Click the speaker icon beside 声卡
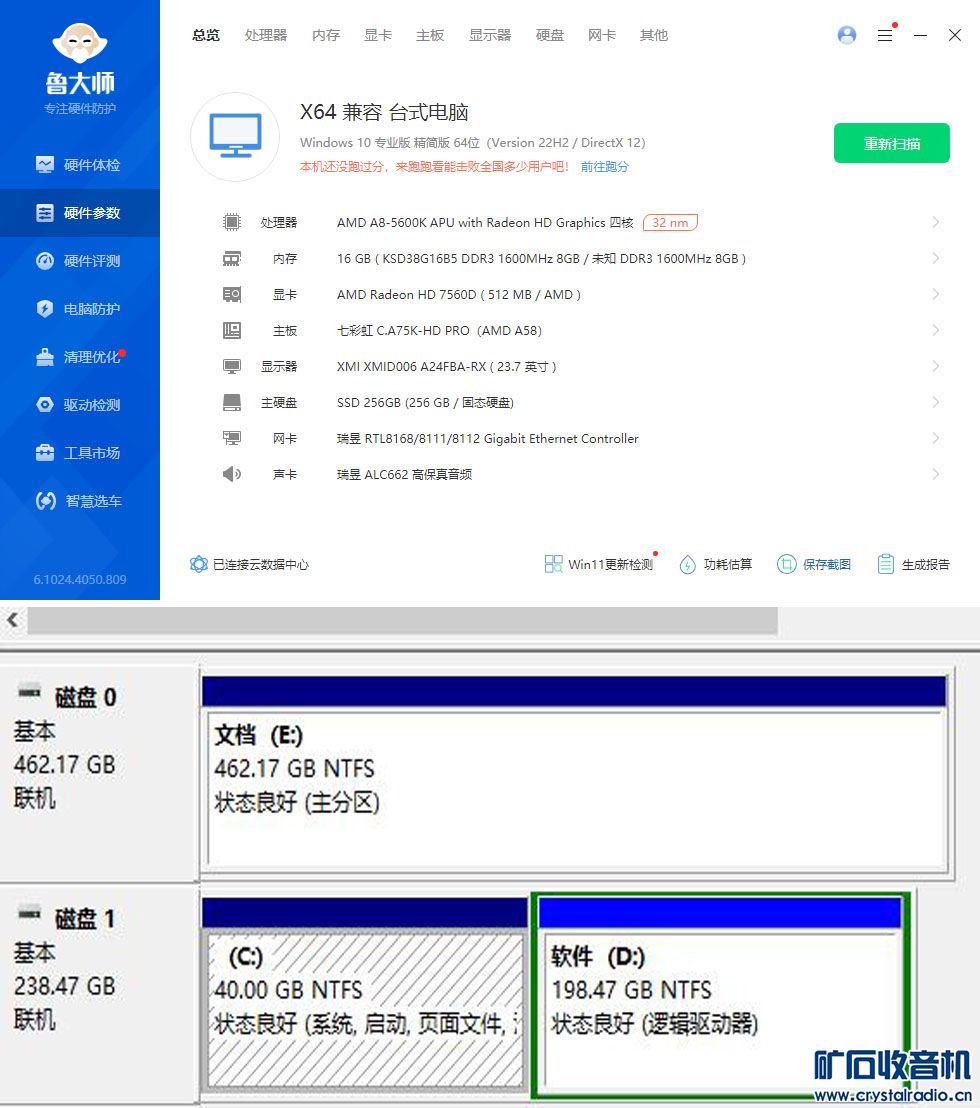 [232, 474]
